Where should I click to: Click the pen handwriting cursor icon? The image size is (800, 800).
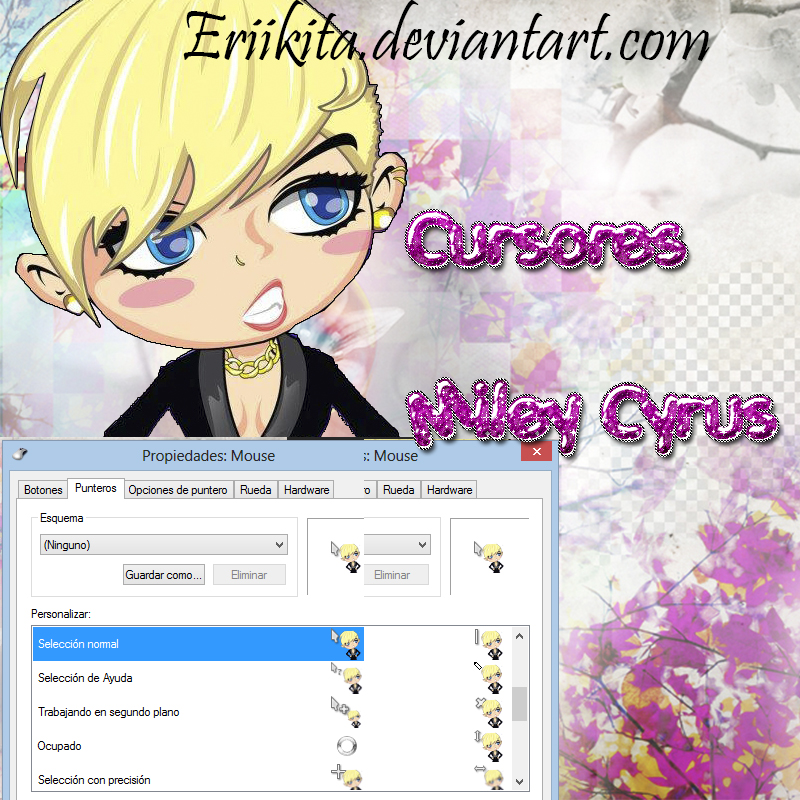489,678
